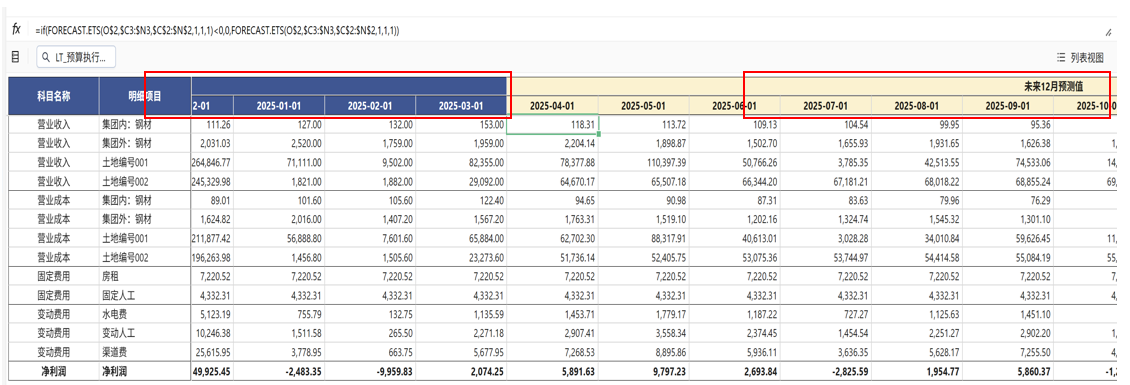This screenshot has width=1130, height=385.
Task: Select the 2025-05-01 column header
Action: (644, 105)
